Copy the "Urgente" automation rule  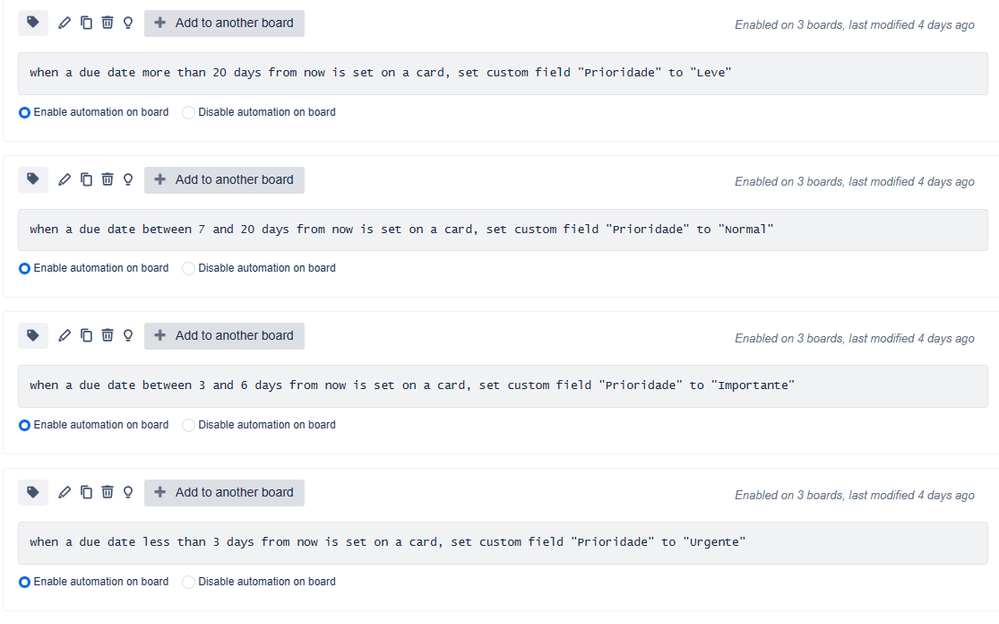(86, 492)
